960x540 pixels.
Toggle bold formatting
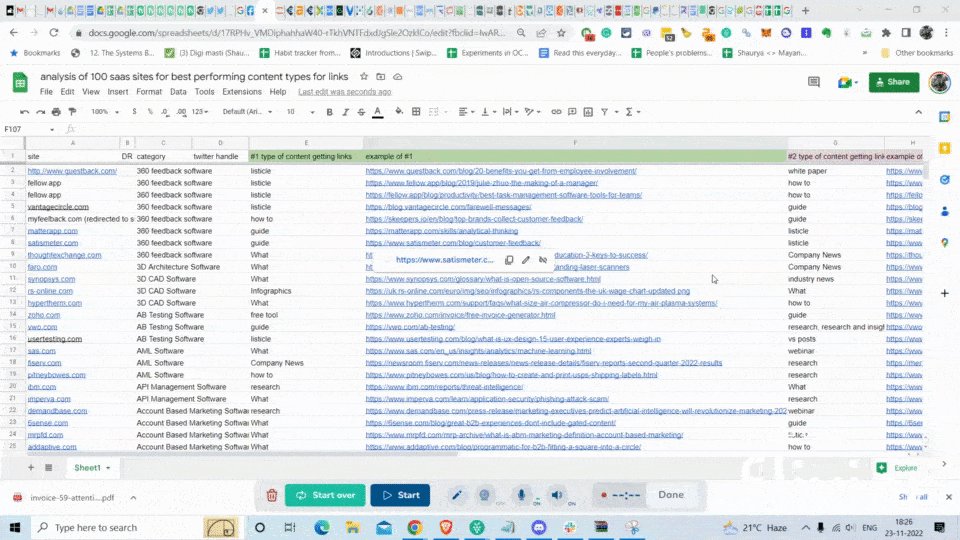click(x=329, y=112)
